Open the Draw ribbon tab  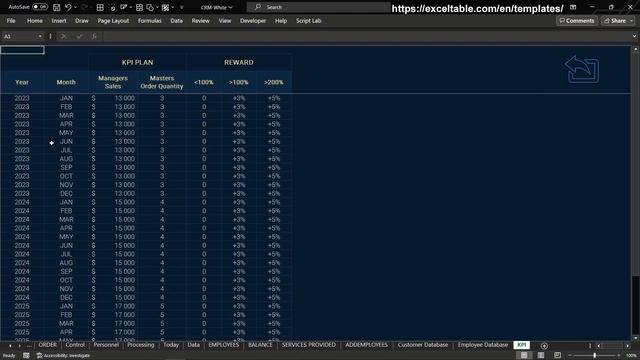pos(82,21)
